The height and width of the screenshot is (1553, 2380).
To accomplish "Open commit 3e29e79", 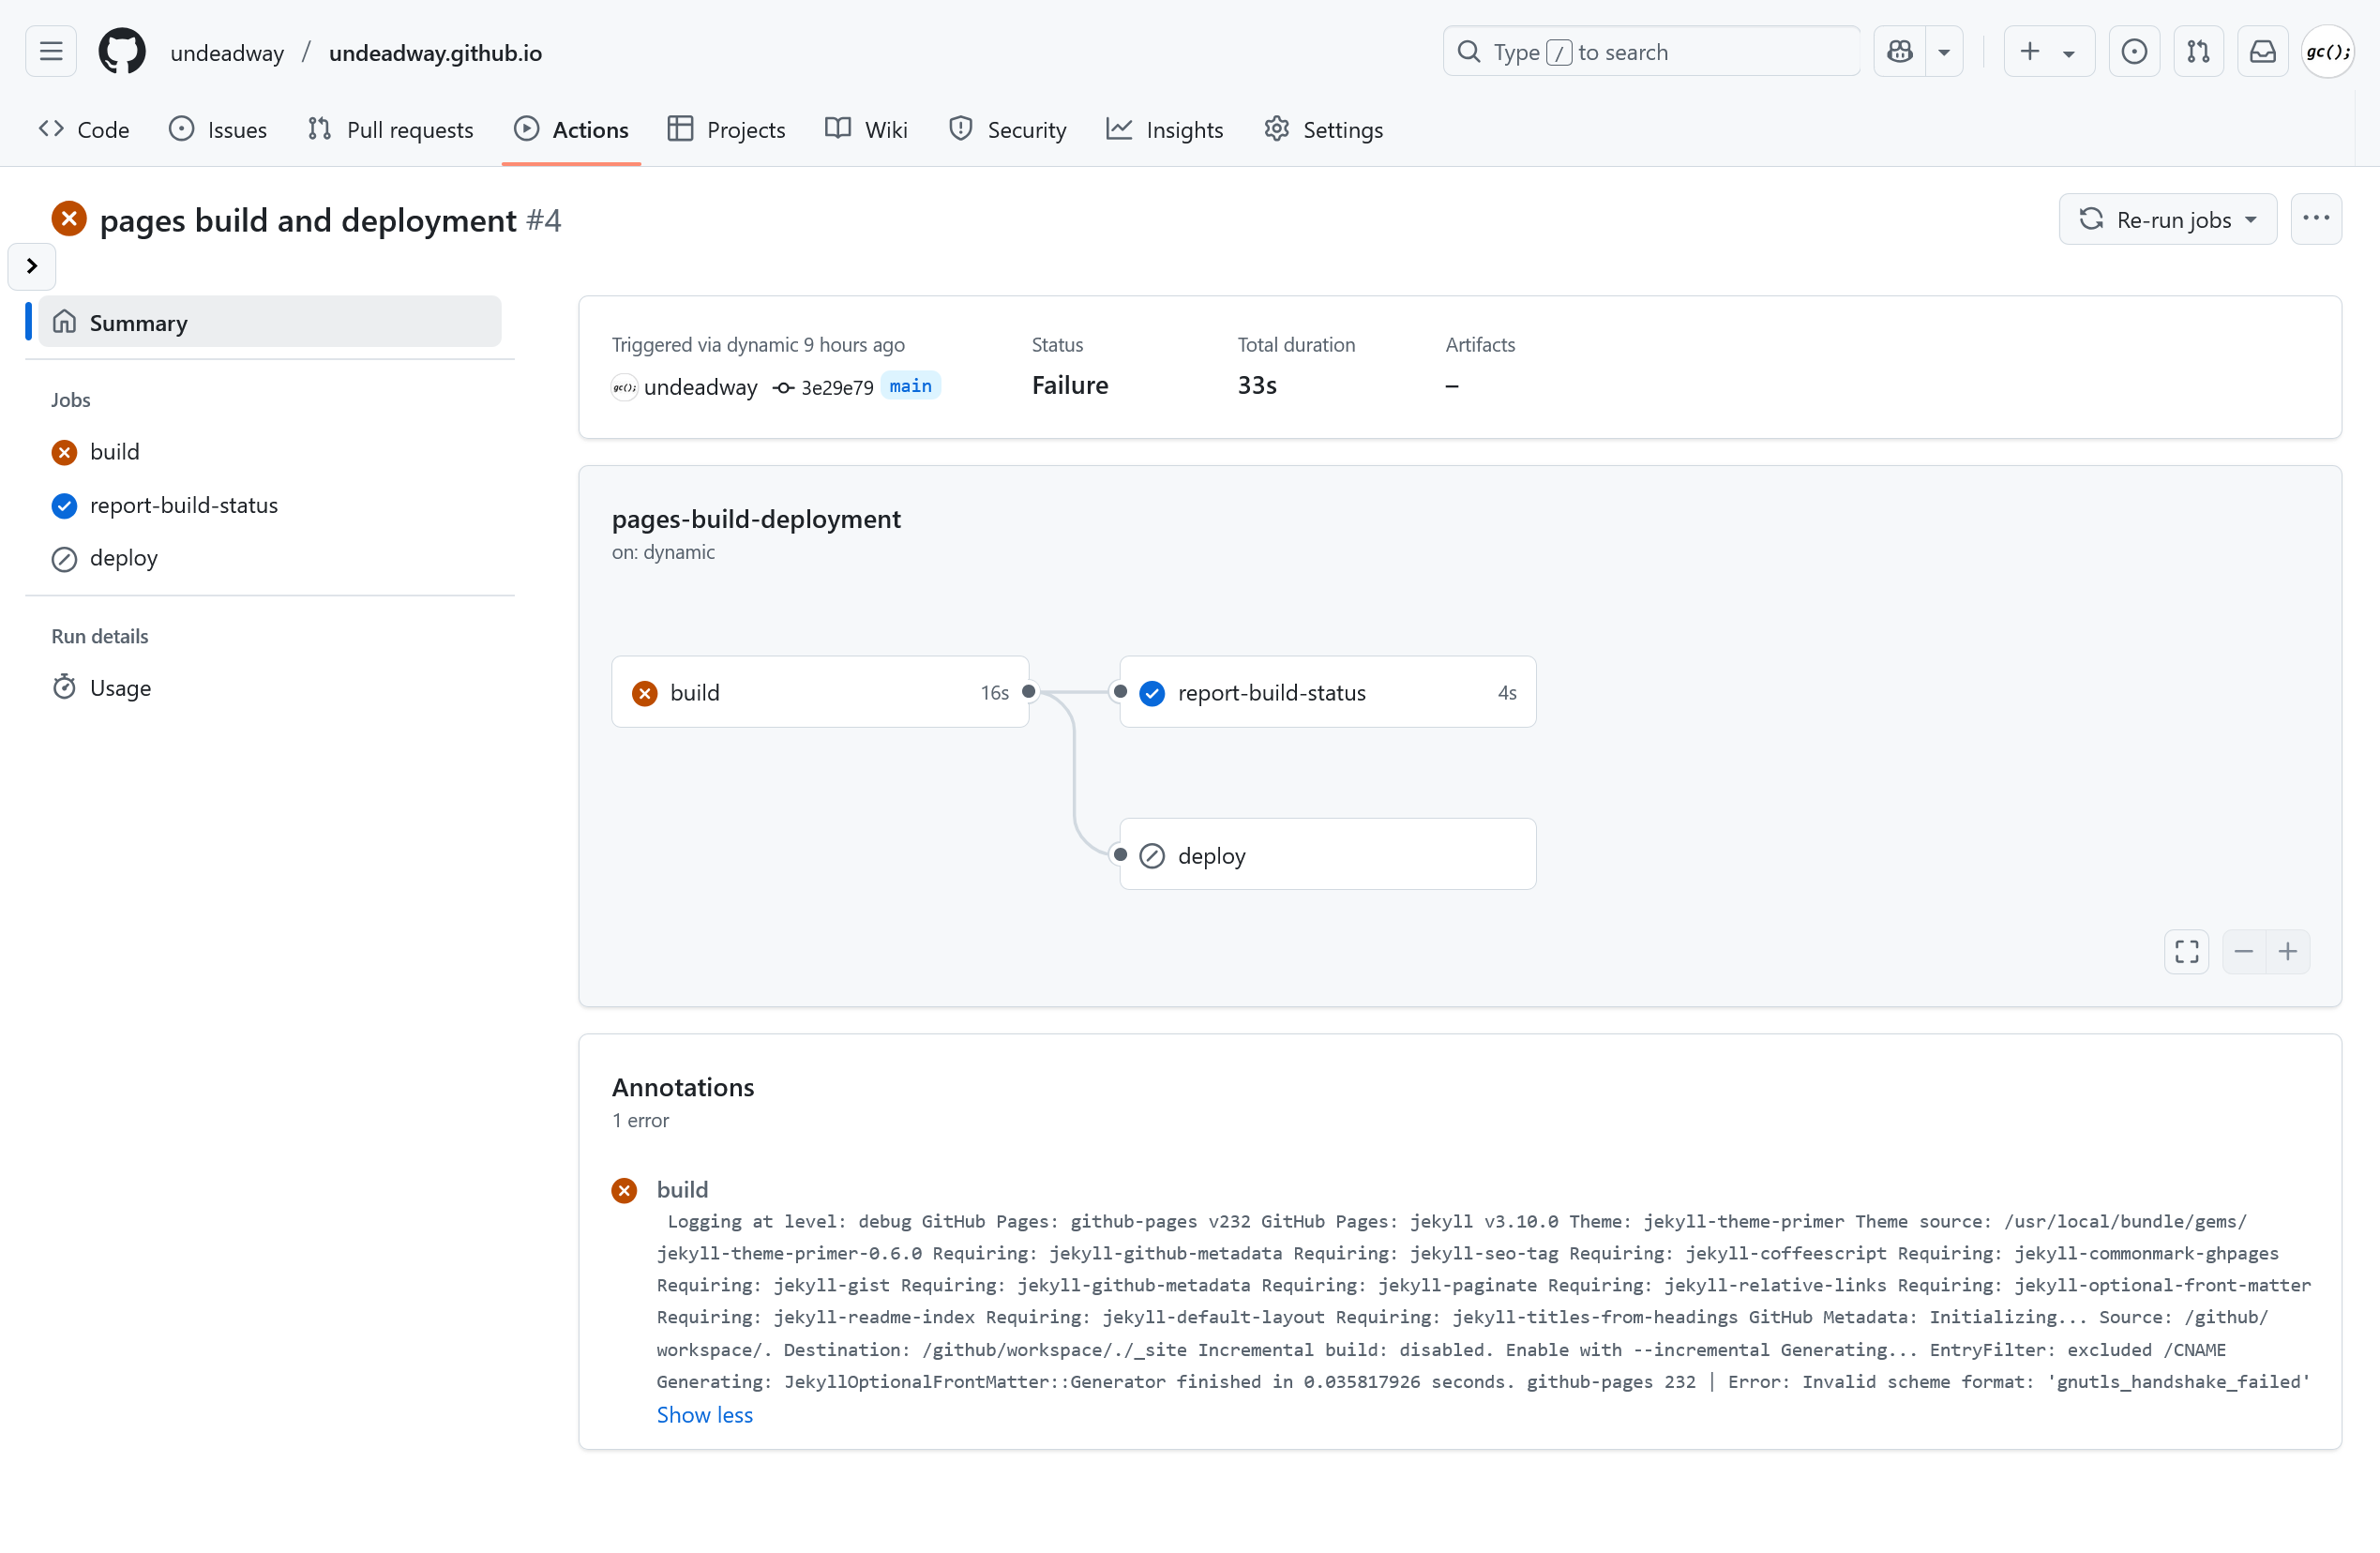I will point(836,388).
